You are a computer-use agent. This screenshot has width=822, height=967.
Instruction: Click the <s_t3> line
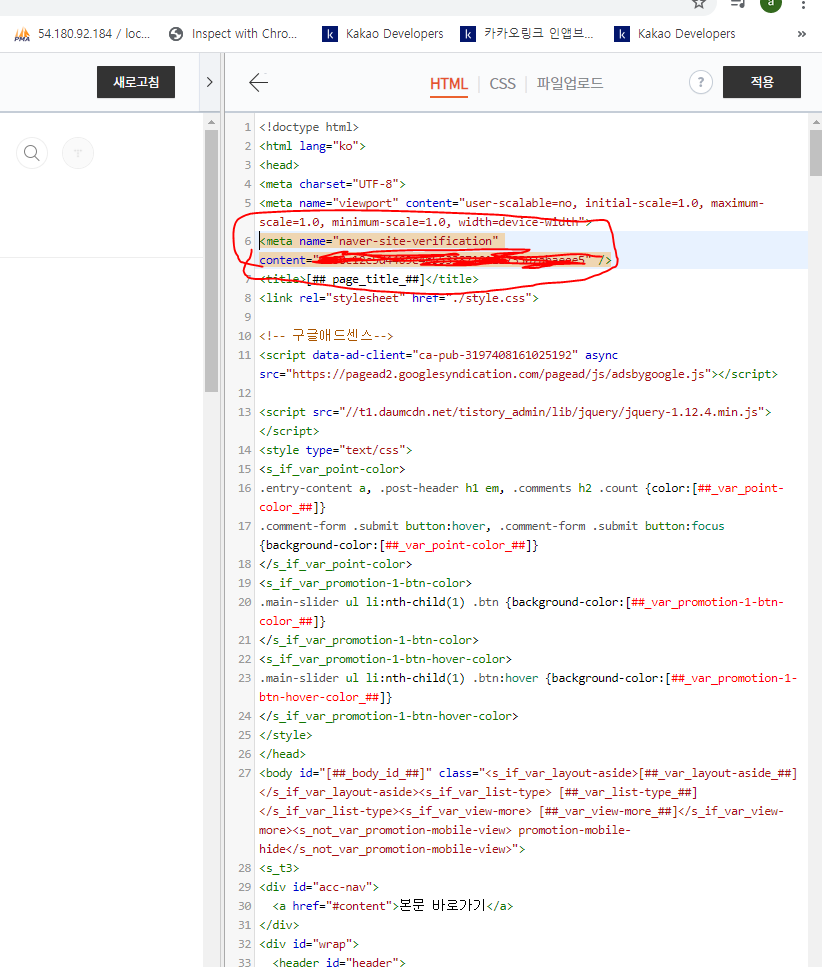pyautogui.click(x=279, y=868)
